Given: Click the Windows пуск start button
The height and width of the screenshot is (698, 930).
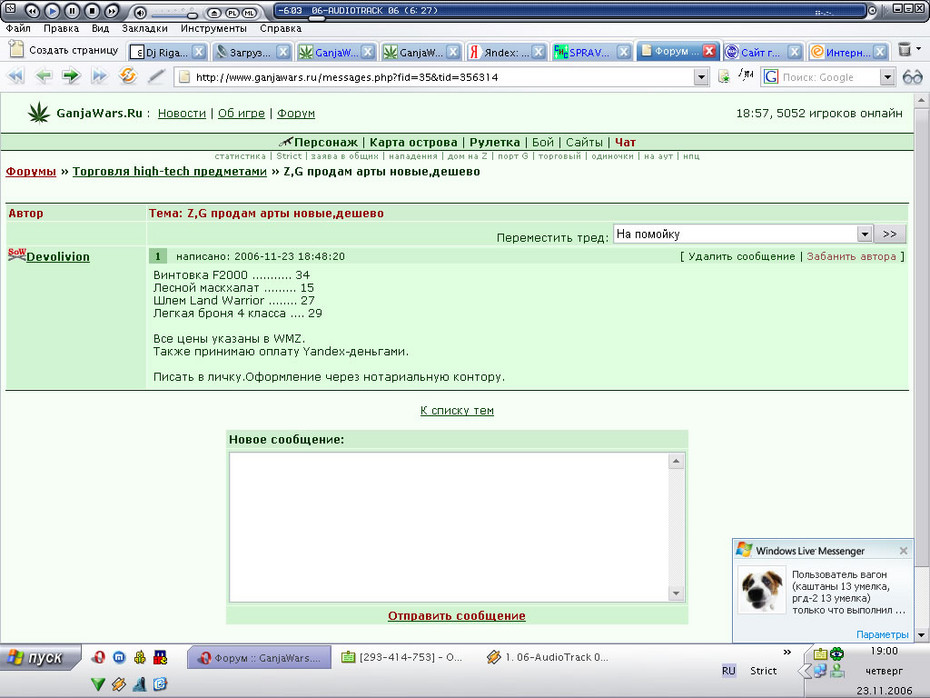Looking at the screenshot, I should pos(40,658).
